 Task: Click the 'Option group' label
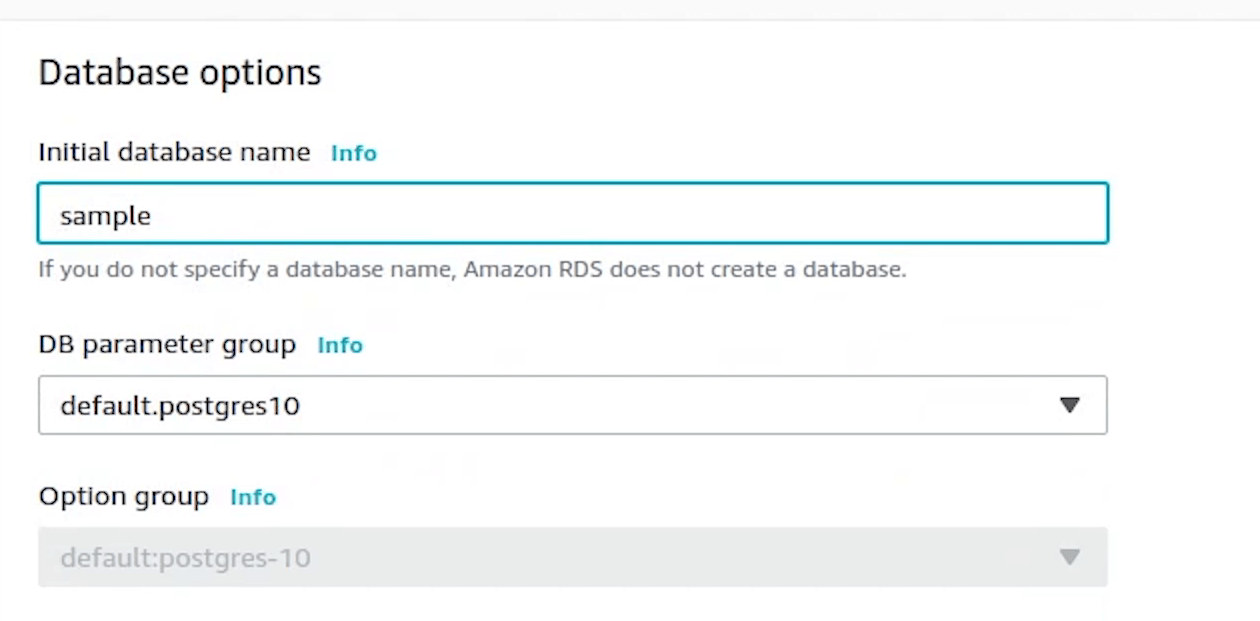click(x=123, y=497)
